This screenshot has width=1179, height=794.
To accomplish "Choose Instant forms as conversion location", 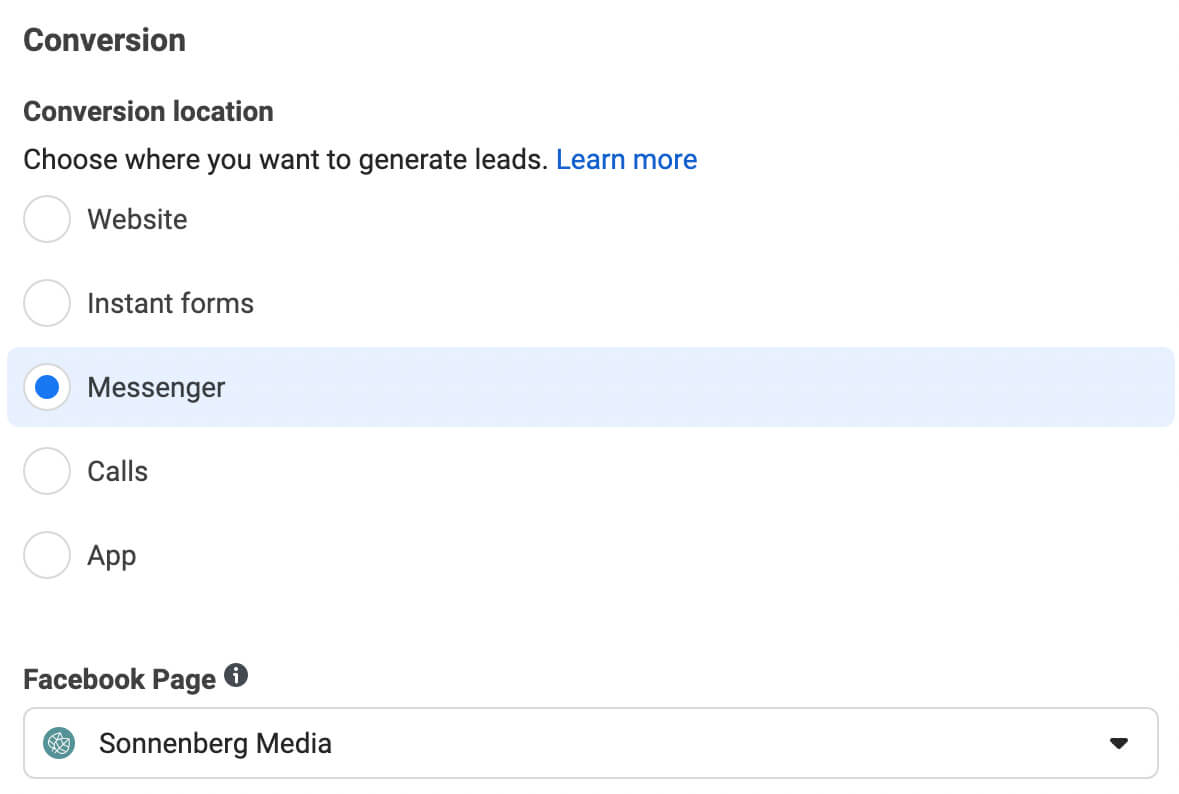I will [46, 303].
